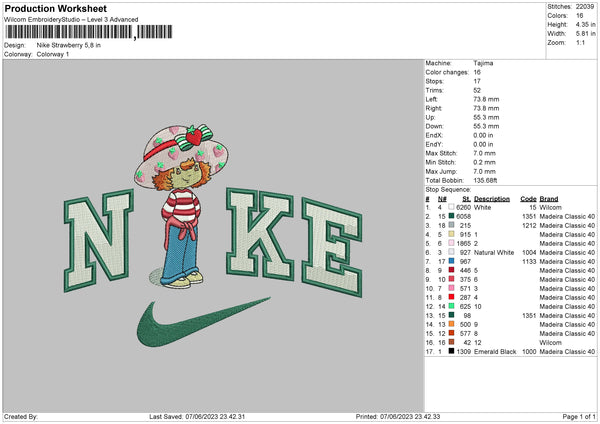Select the design name Nike Strawberry 5,8 in
The height and width of the screenshot is (424, 600).
pyautogui.click(x=69, y=45)
